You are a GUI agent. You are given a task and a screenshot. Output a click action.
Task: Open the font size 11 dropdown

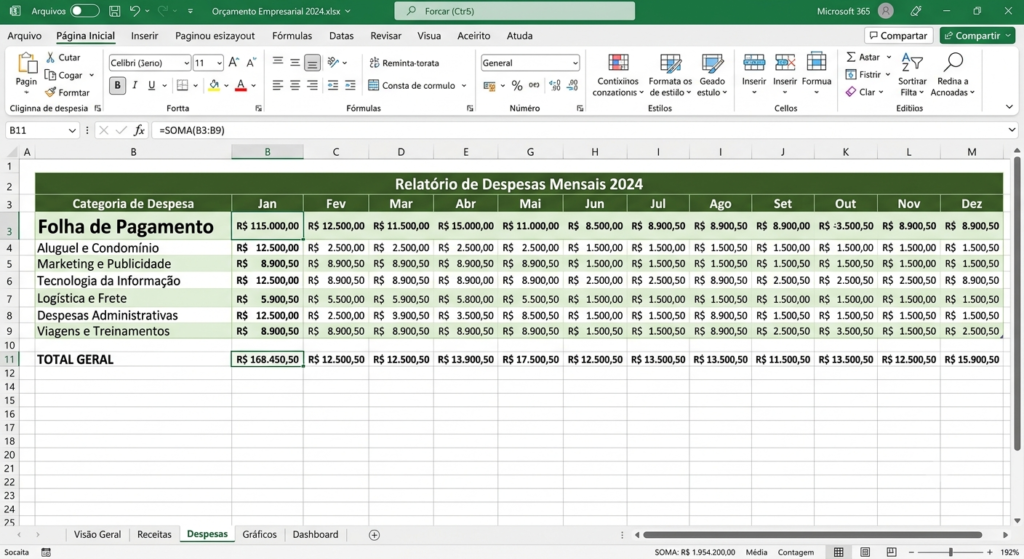tap(219, 63)
